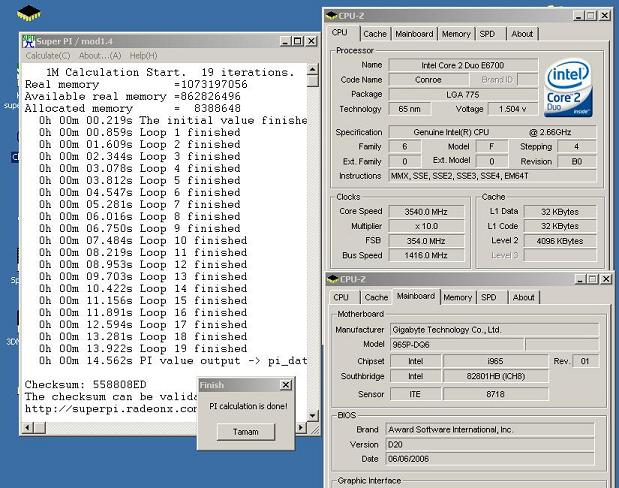The width and height of the screenshot is (619, 488).
Task: Click the BIOS Date field 06/06/2006
Action: 490,459
